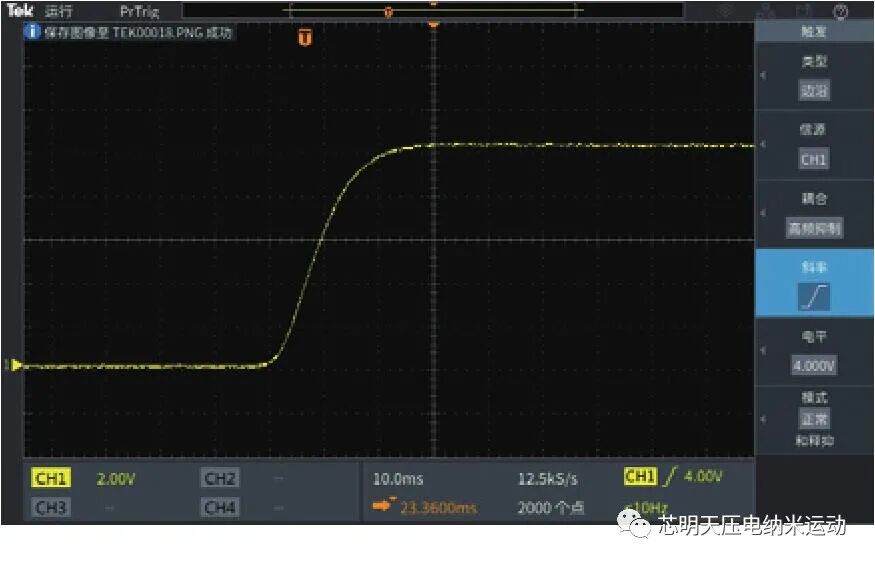Click the TEK00018.PNG save success message

[x=137, y=32]
